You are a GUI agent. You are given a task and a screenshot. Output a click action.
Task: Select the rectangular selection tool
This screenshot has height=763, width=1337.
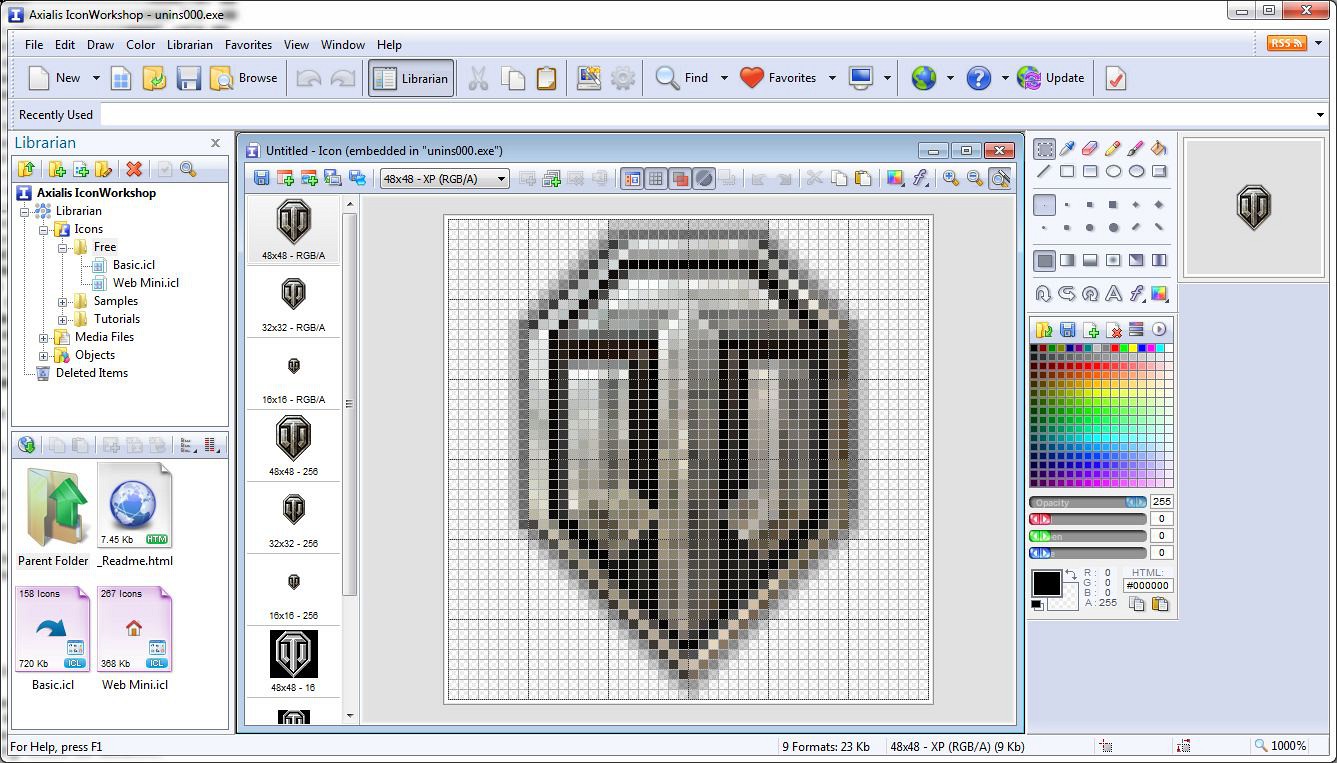click(x=1044, y=149)
